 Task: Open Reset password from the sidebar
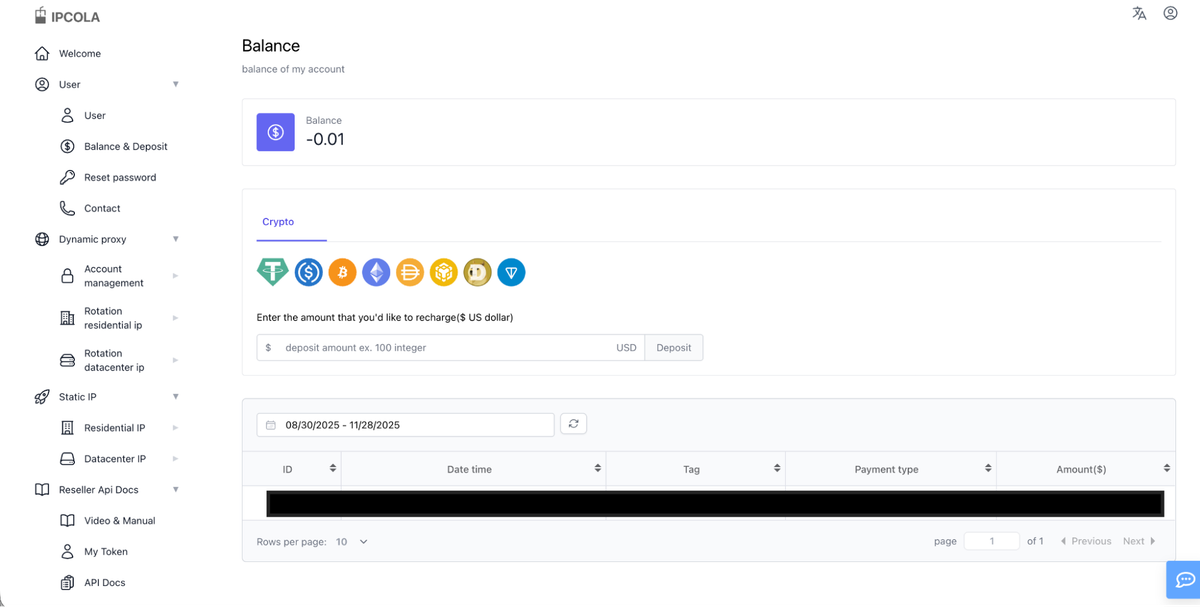tap(120, 177)
